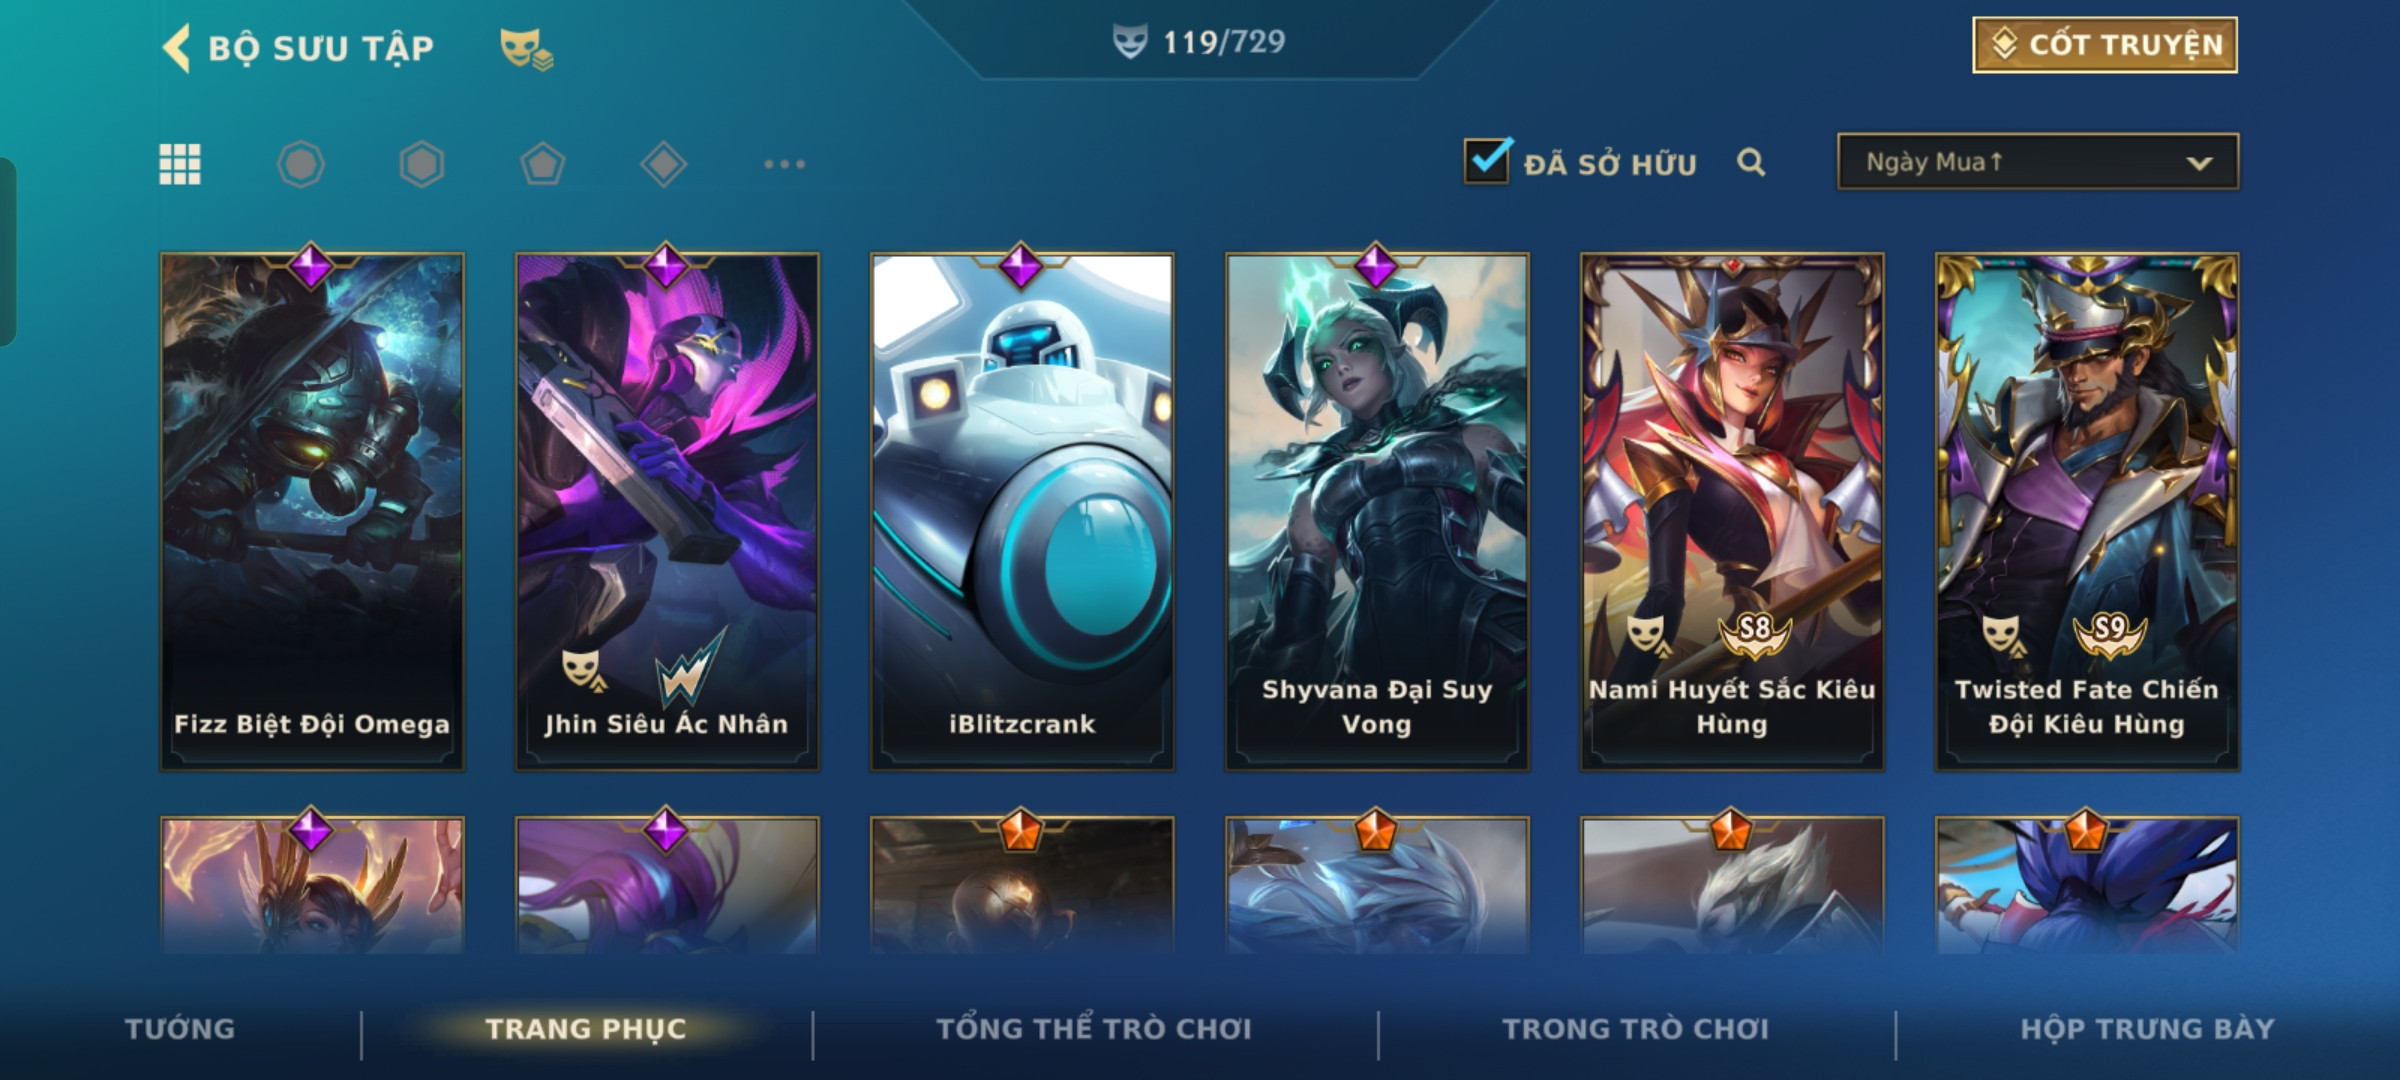Go back with the Bộ Sưu Tập arrow
This screenshot has width=2400, height=1080.
(176, 48)
